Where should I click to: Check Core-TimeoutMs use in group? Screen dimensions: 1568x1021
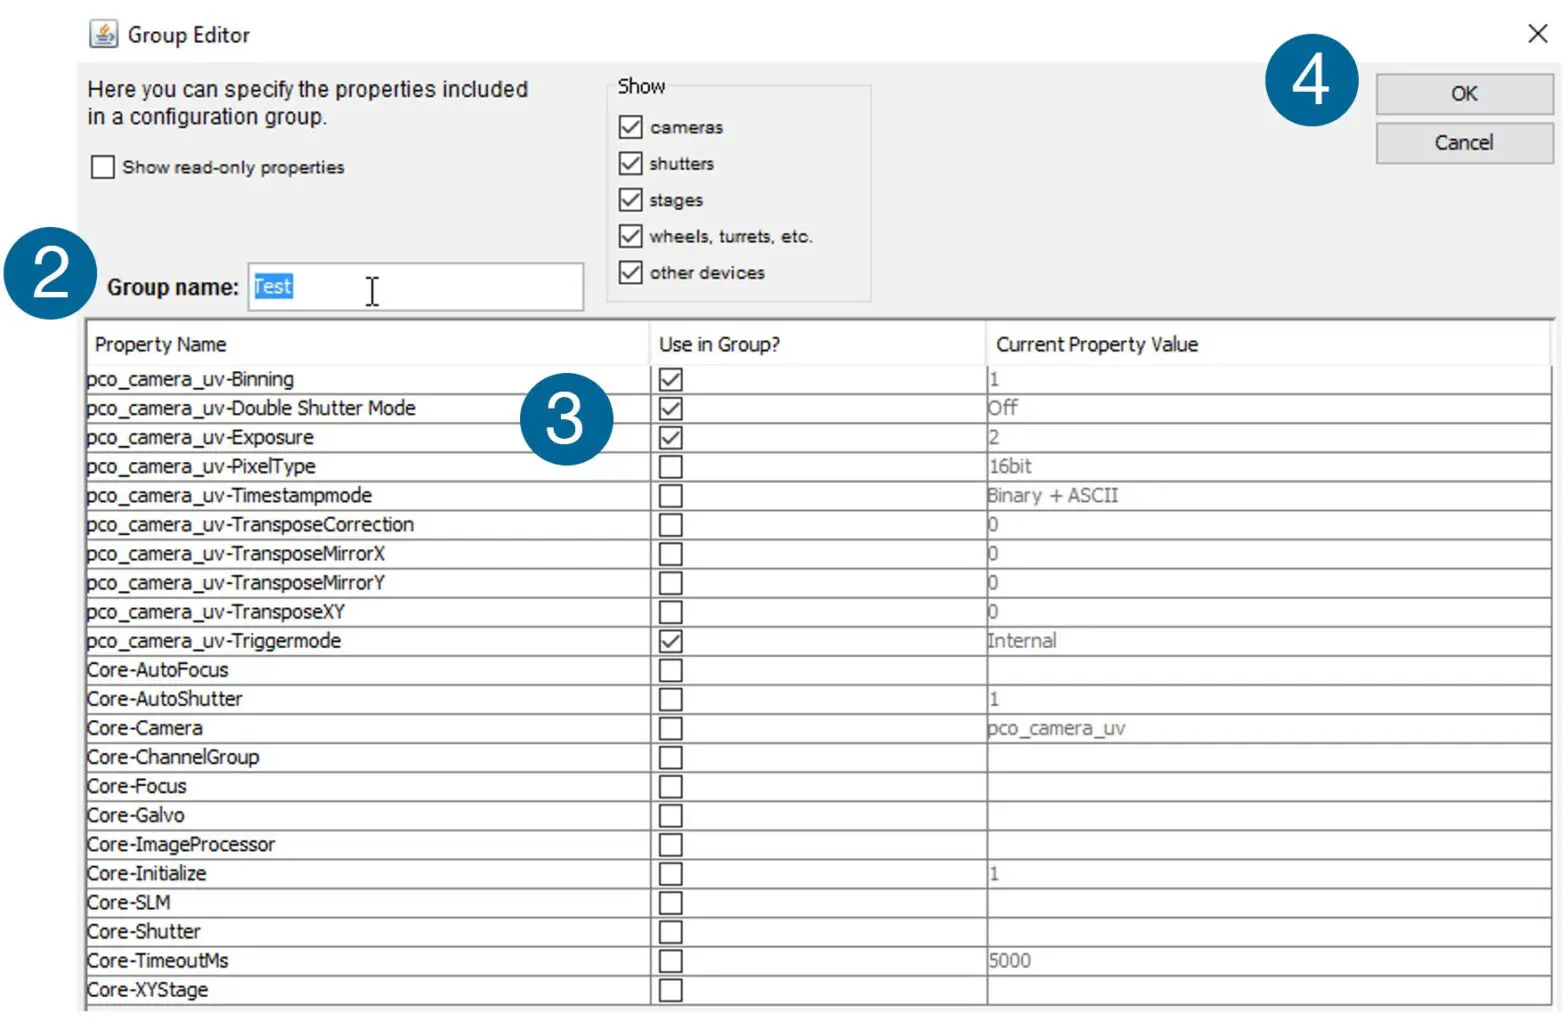[671, 960]
